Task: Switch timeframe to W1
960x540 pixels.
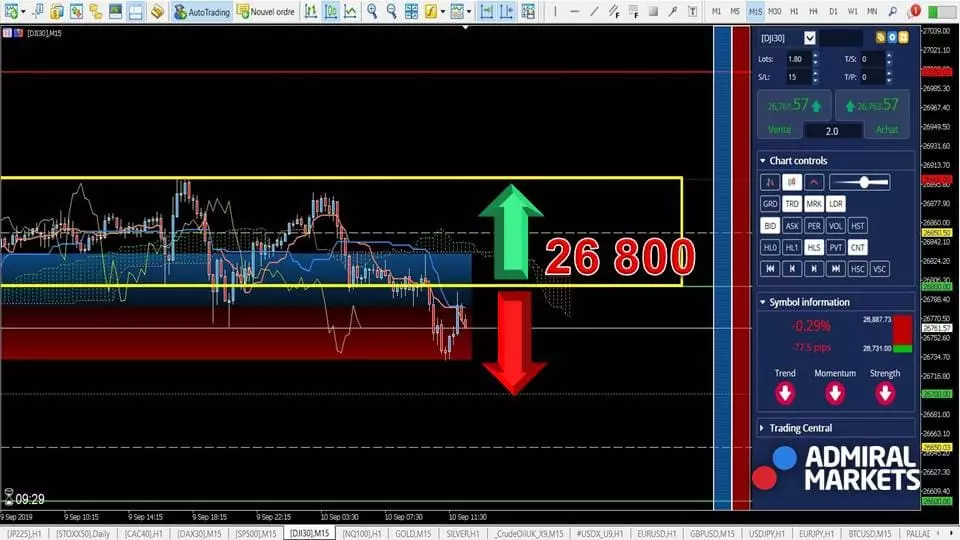Action: click(852, 11)
